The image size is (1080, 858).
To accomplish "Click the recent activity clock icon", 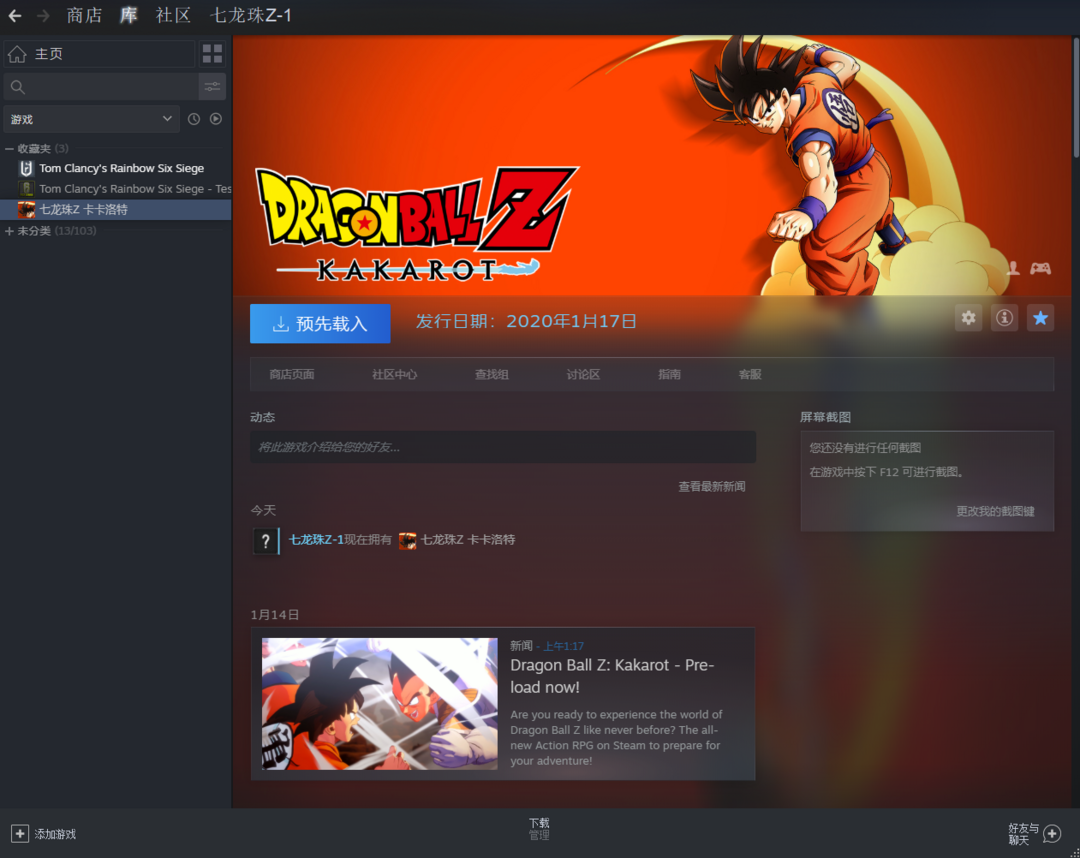I will click(x=194, y=119).
